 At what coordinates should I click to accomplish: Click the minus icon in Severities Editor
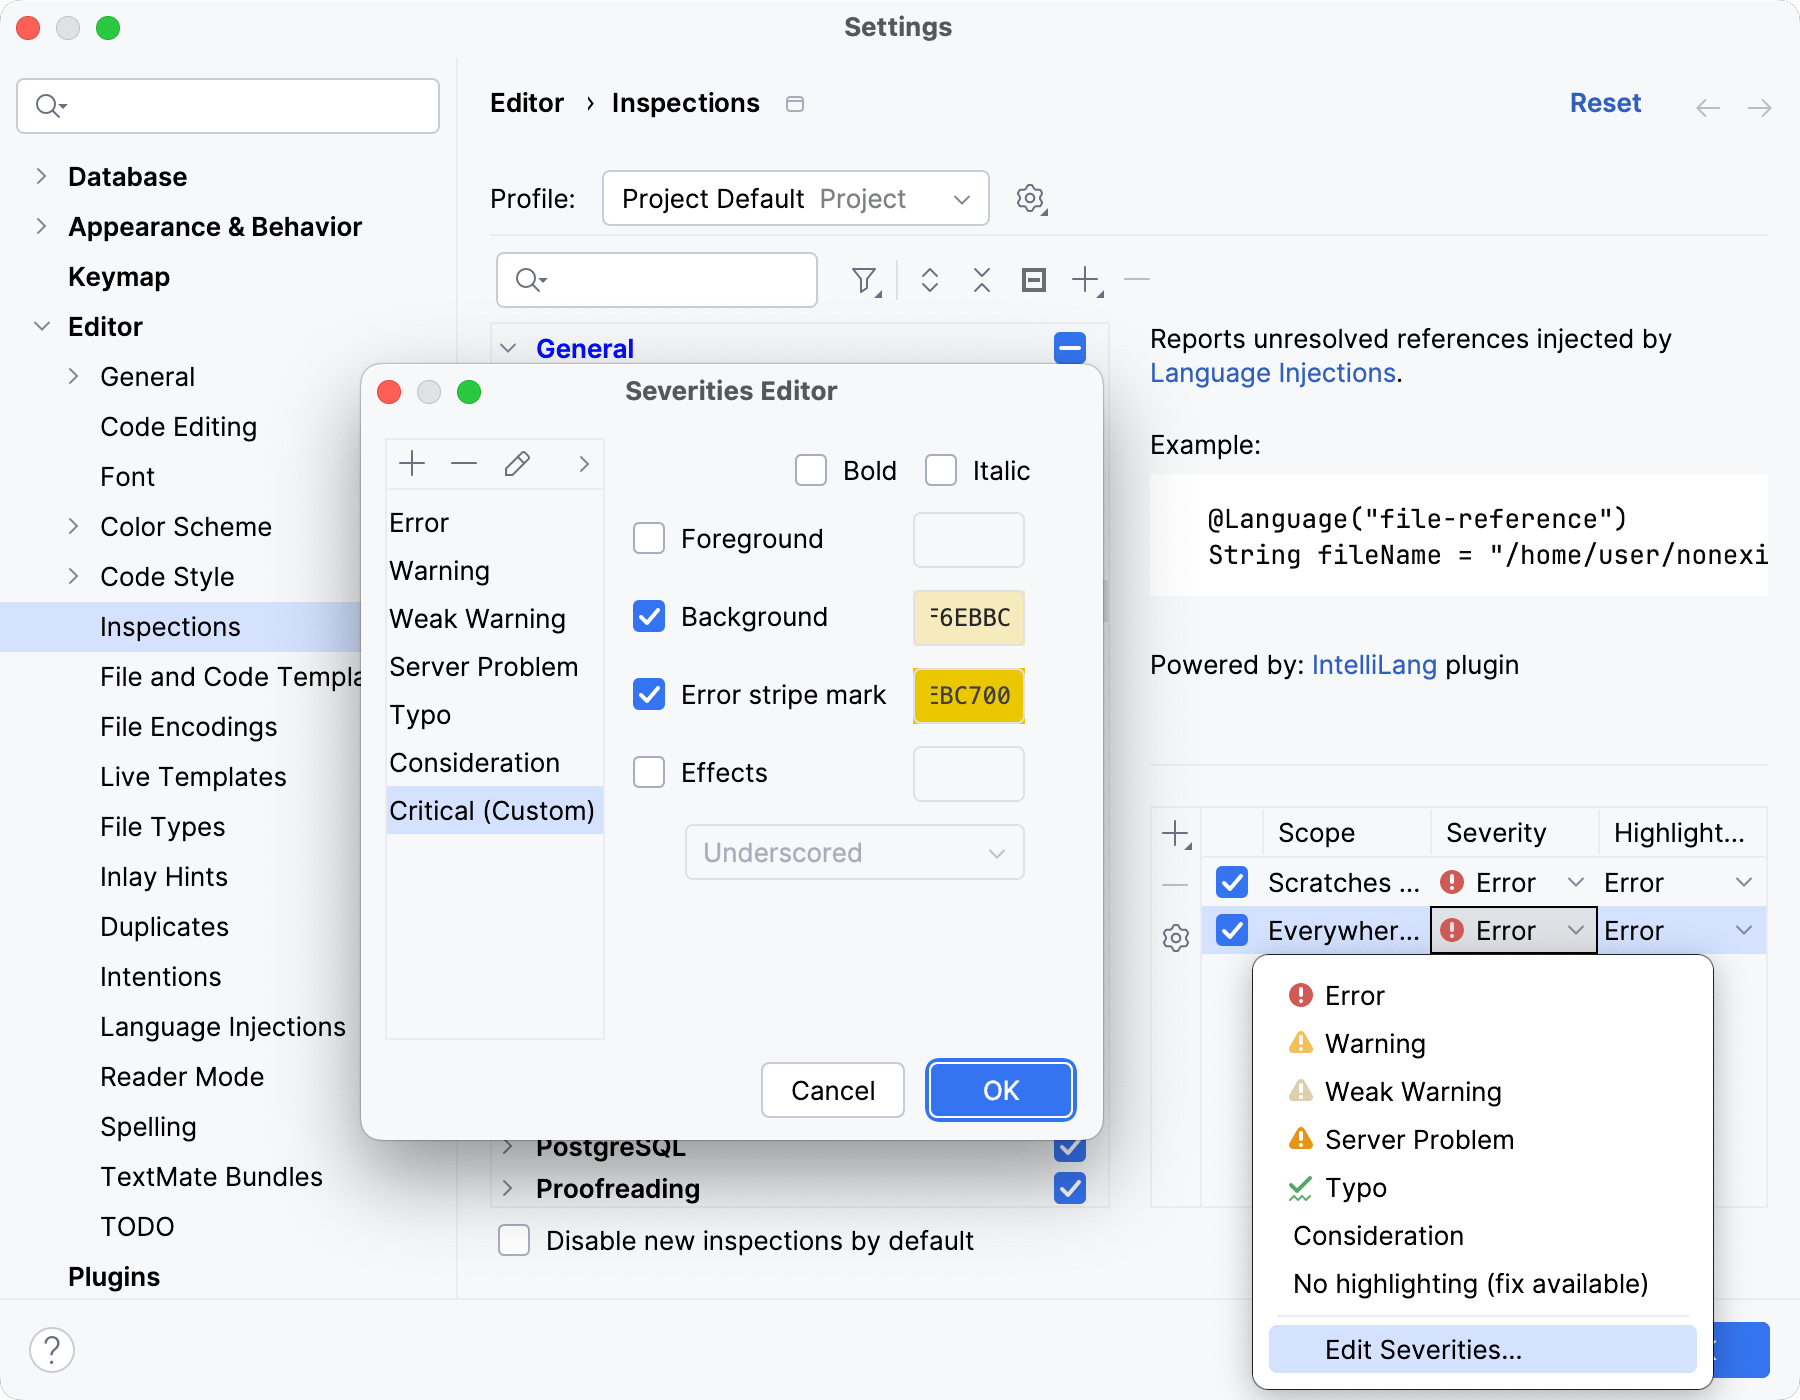pos(464,464)
